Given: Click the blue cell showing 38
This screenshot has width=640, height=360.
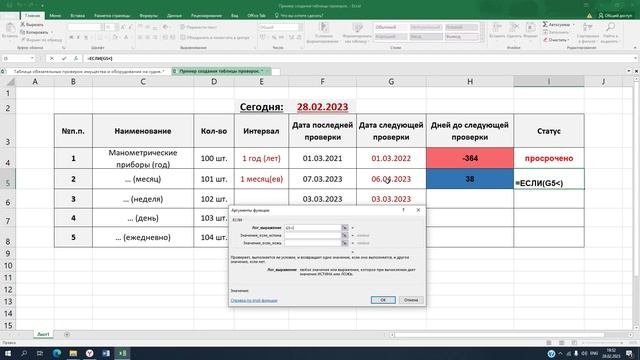Looking at the screenshot, I should pos(470,179).
